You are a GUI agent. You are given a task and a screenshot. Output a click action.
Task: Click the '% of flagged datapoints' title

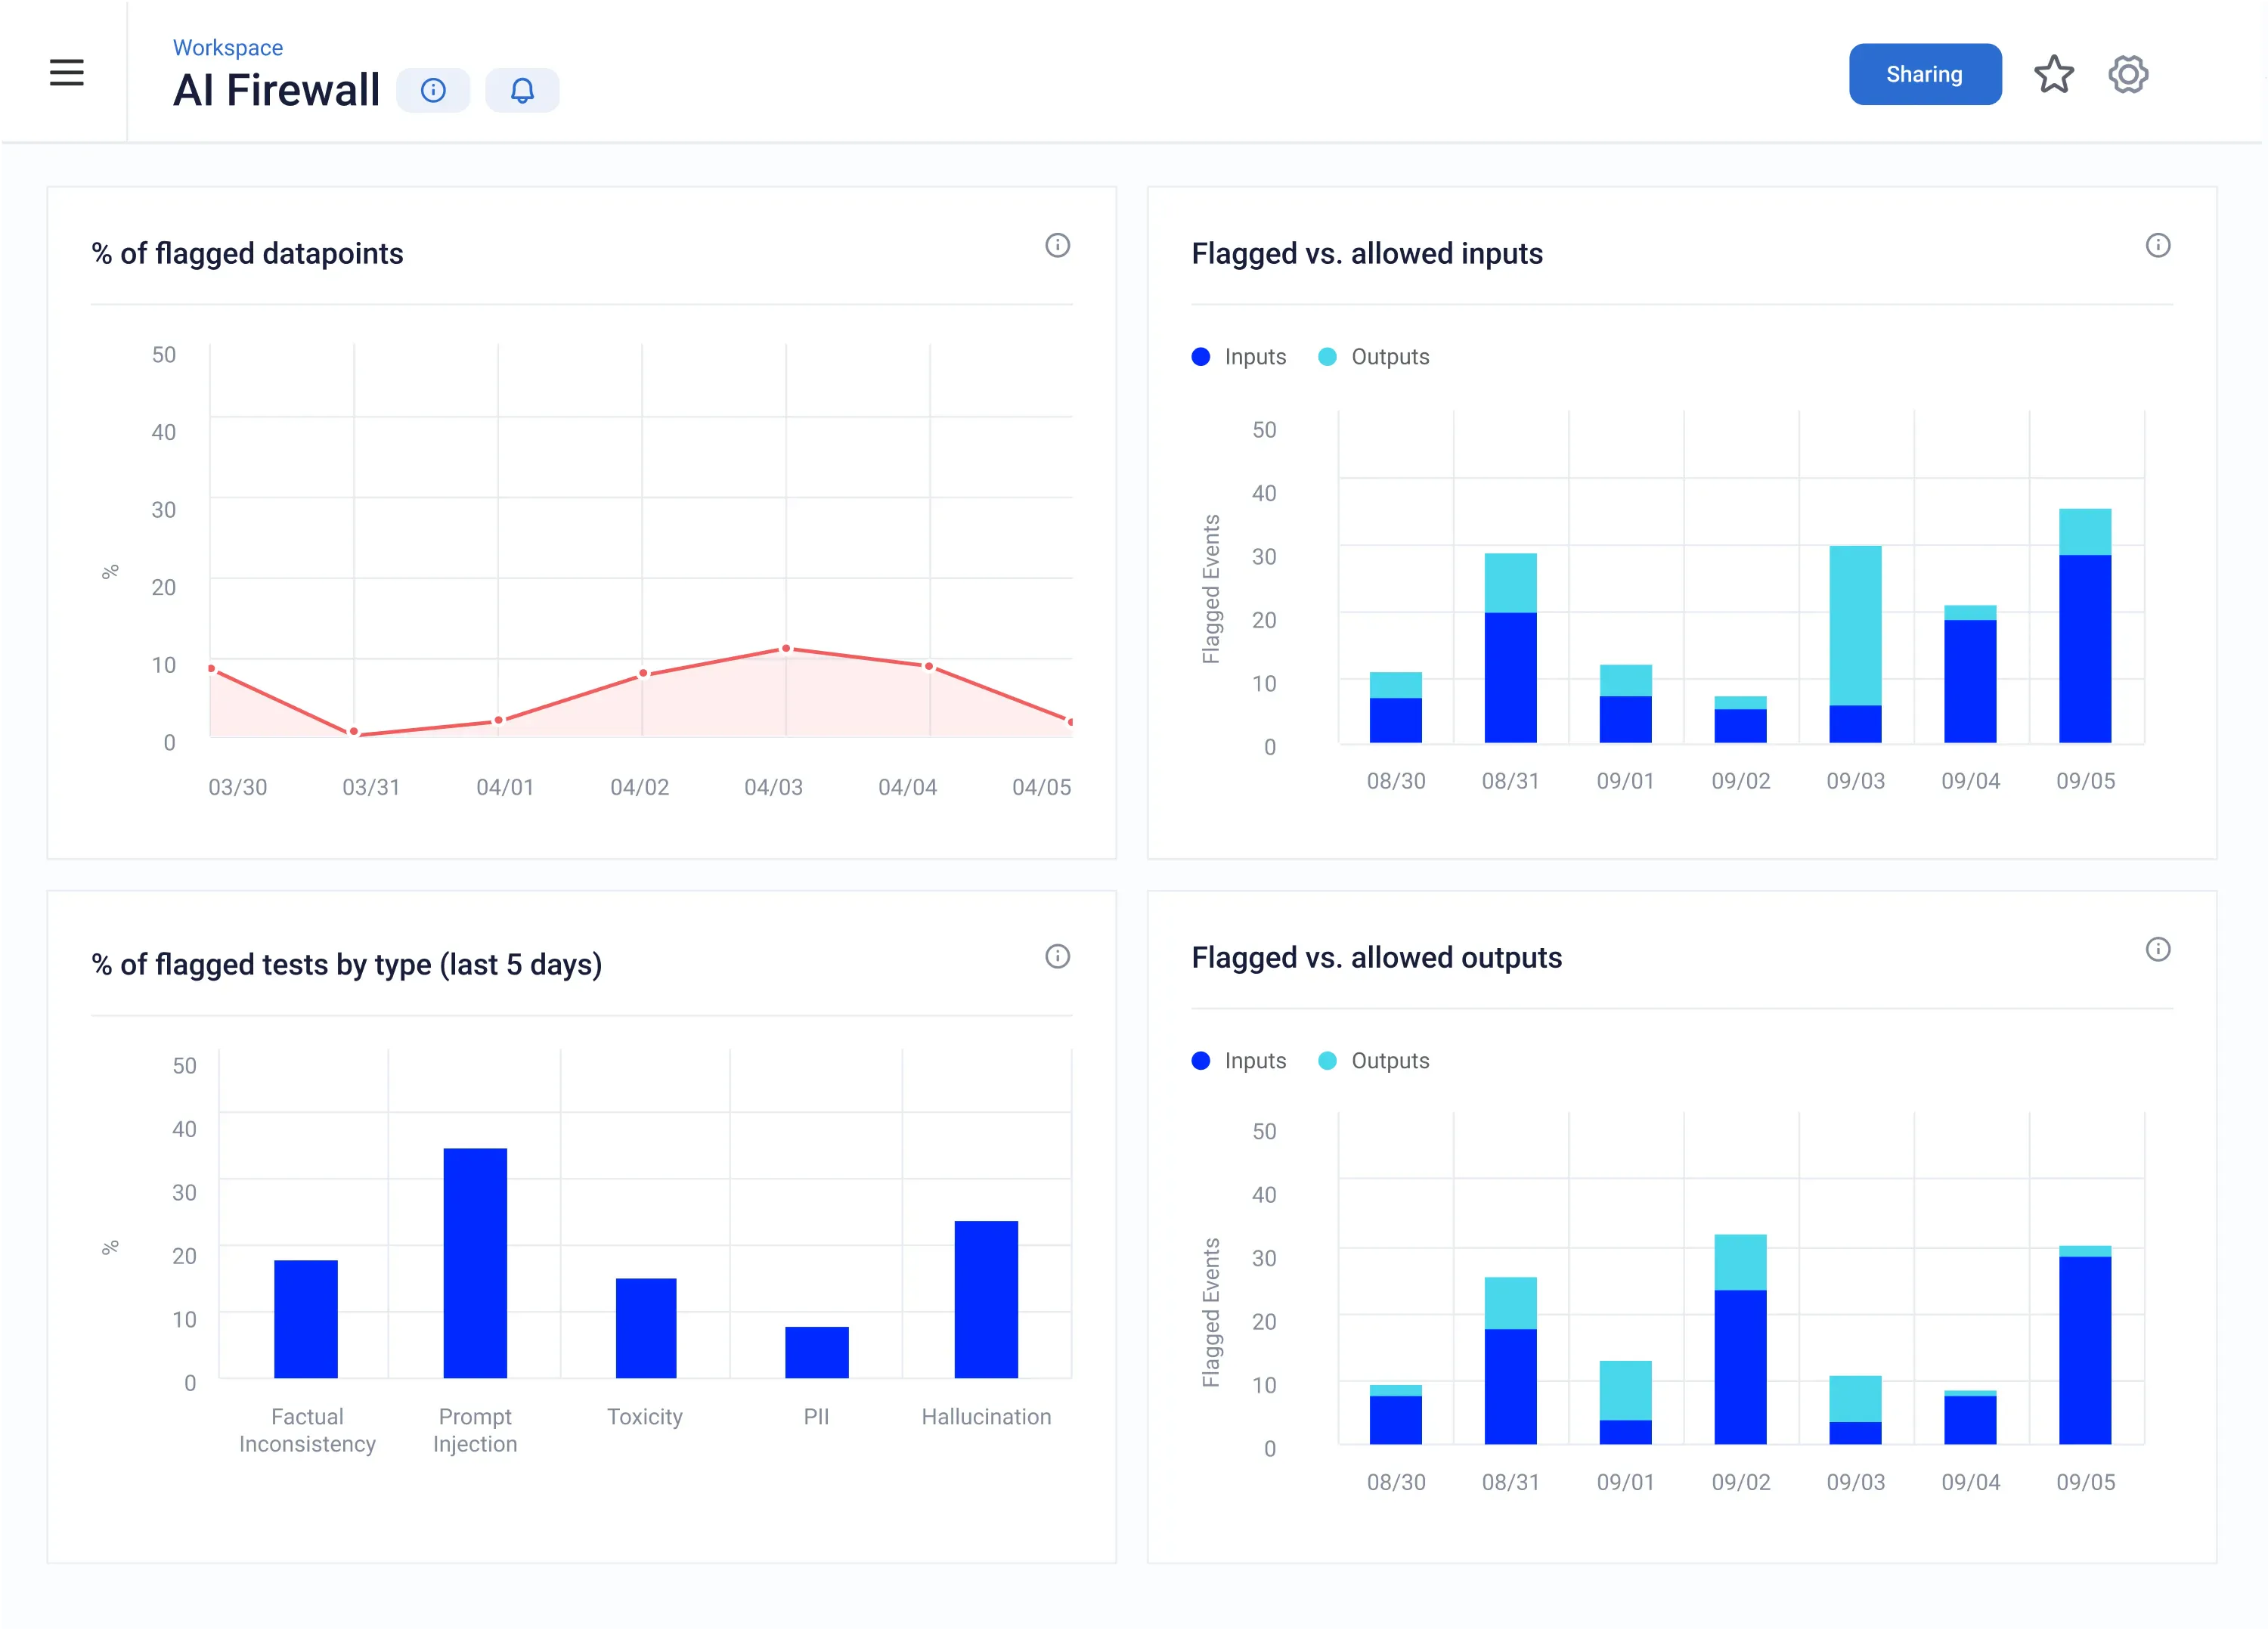(x=247, y=253)
